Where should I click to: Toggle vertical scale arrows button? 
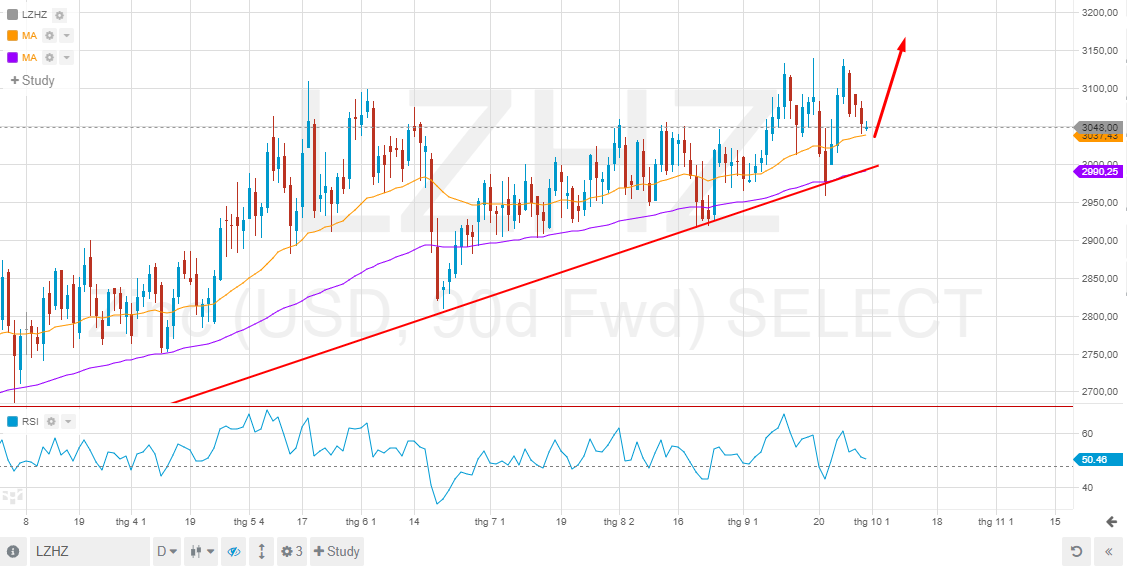click(x=262, y=552)
